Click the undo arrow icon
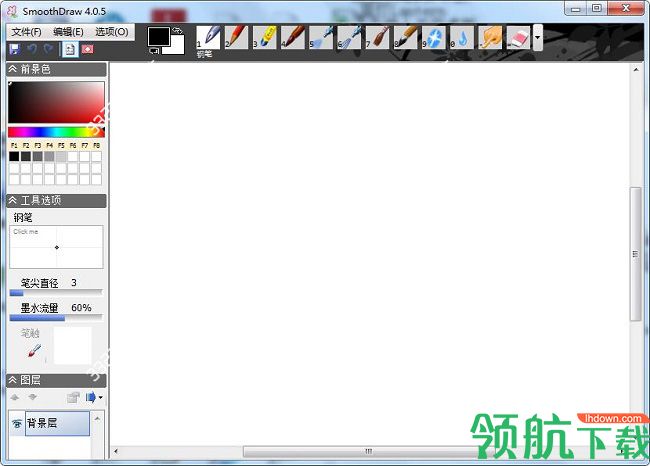 coord(32,49)
